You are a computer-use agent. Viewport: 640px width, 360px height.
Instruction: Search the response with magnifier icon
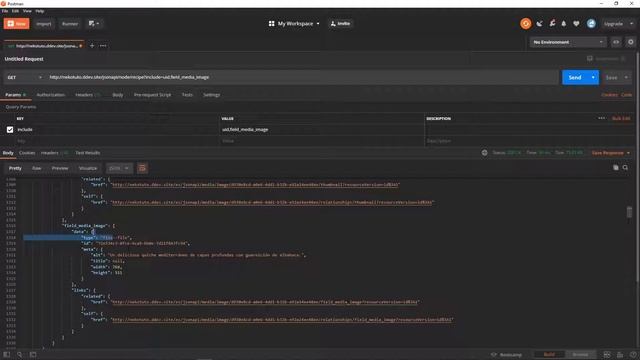tap(625, 167)
